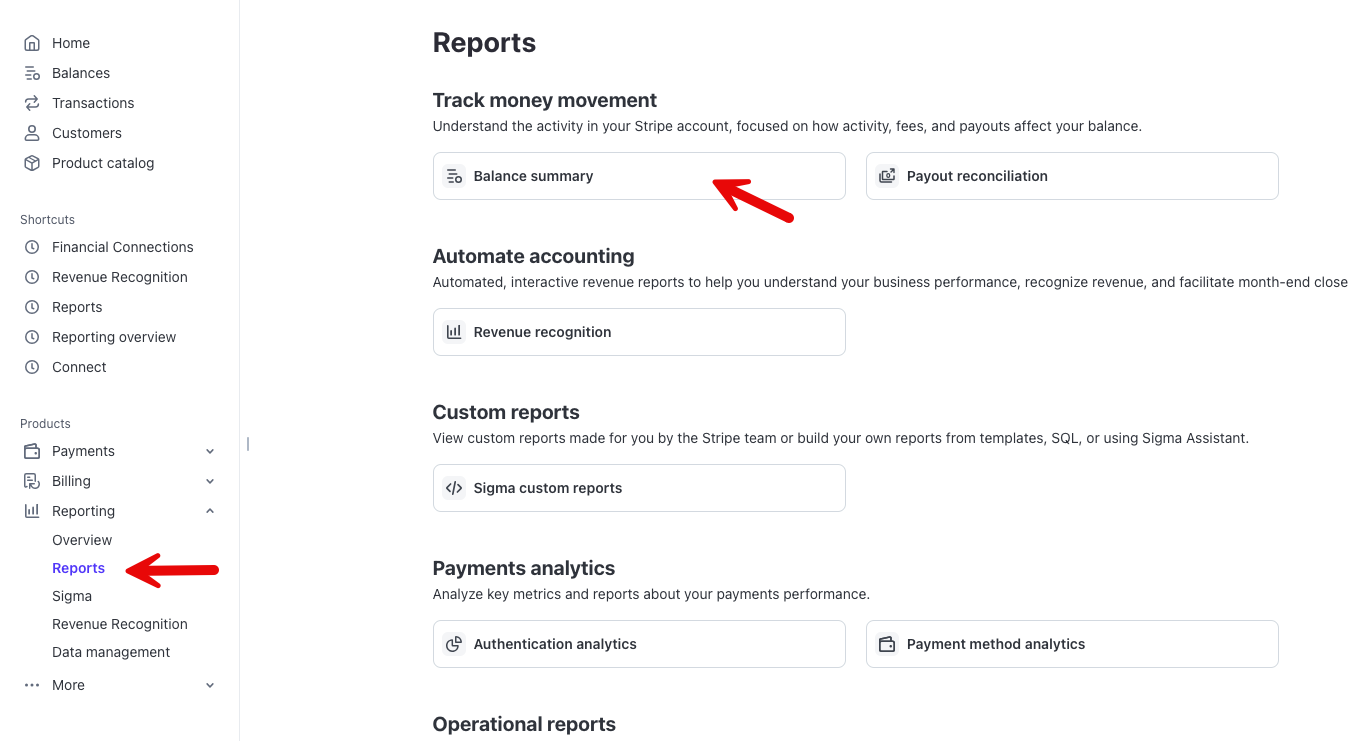The image size is (1348, 741).
Task: Select the Customers person icon
Action: [32, 133]
